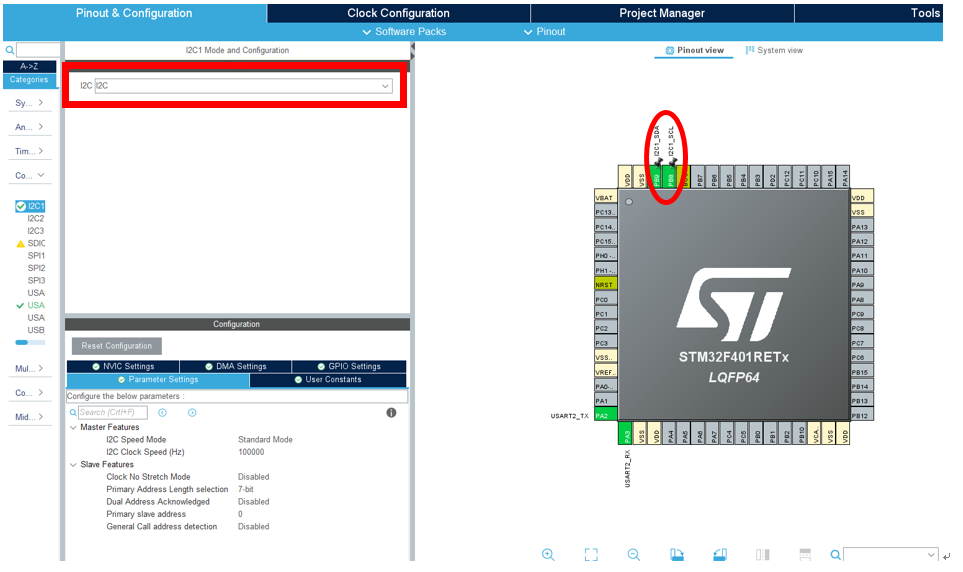Expand the Timers category
Screen dimensions: 963x572
click(x=29, y=151)
